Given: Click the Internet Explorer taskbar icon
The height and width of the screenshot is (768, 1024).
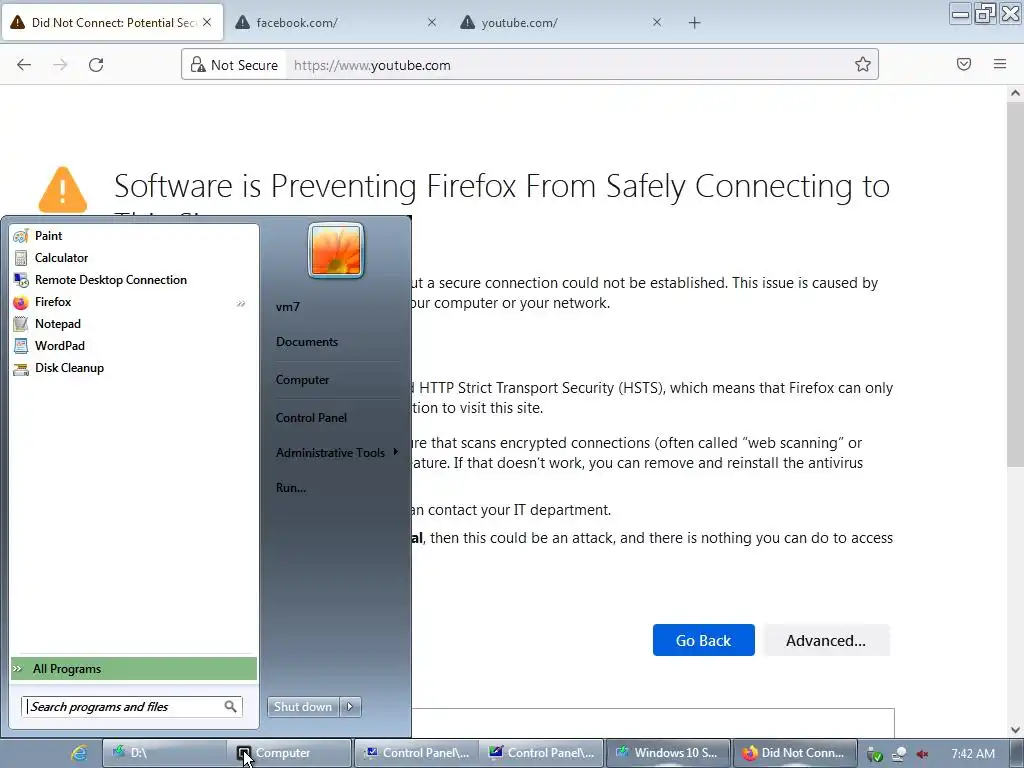Looking at the screenshot, I should click(x=79, y=754).
